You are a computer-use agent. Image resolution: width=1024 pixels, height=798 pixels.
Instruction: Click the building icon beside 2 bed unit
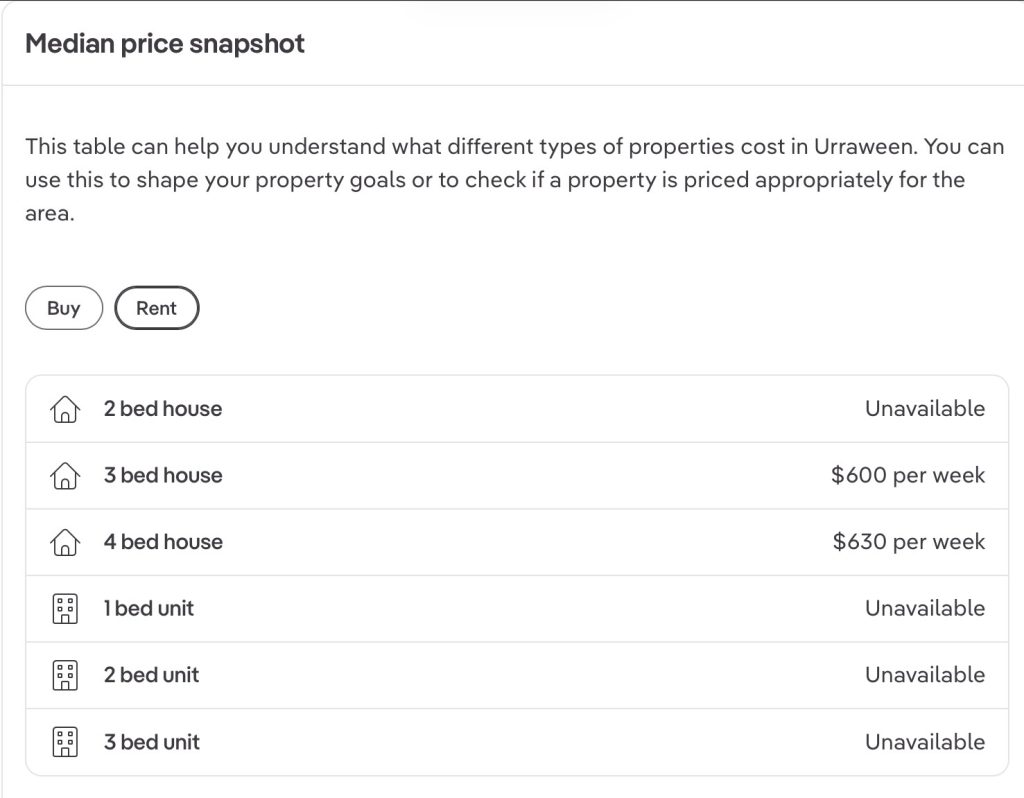[64, 675]
